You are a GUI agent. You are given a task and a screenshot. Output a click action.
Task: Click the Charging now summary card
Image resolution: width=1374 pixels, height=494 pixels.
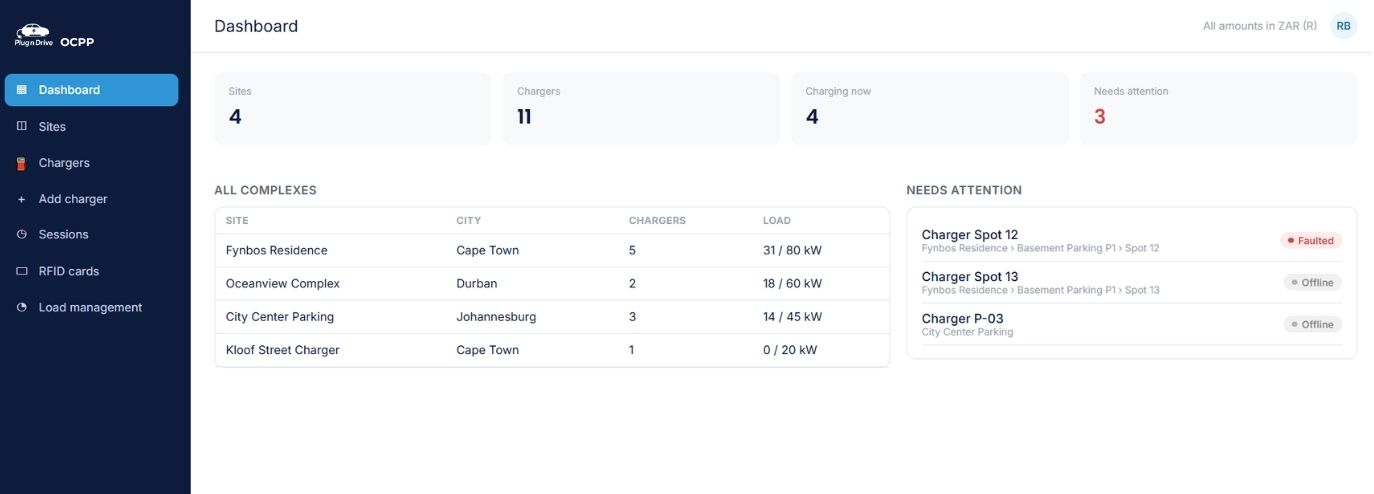(930, 108)
